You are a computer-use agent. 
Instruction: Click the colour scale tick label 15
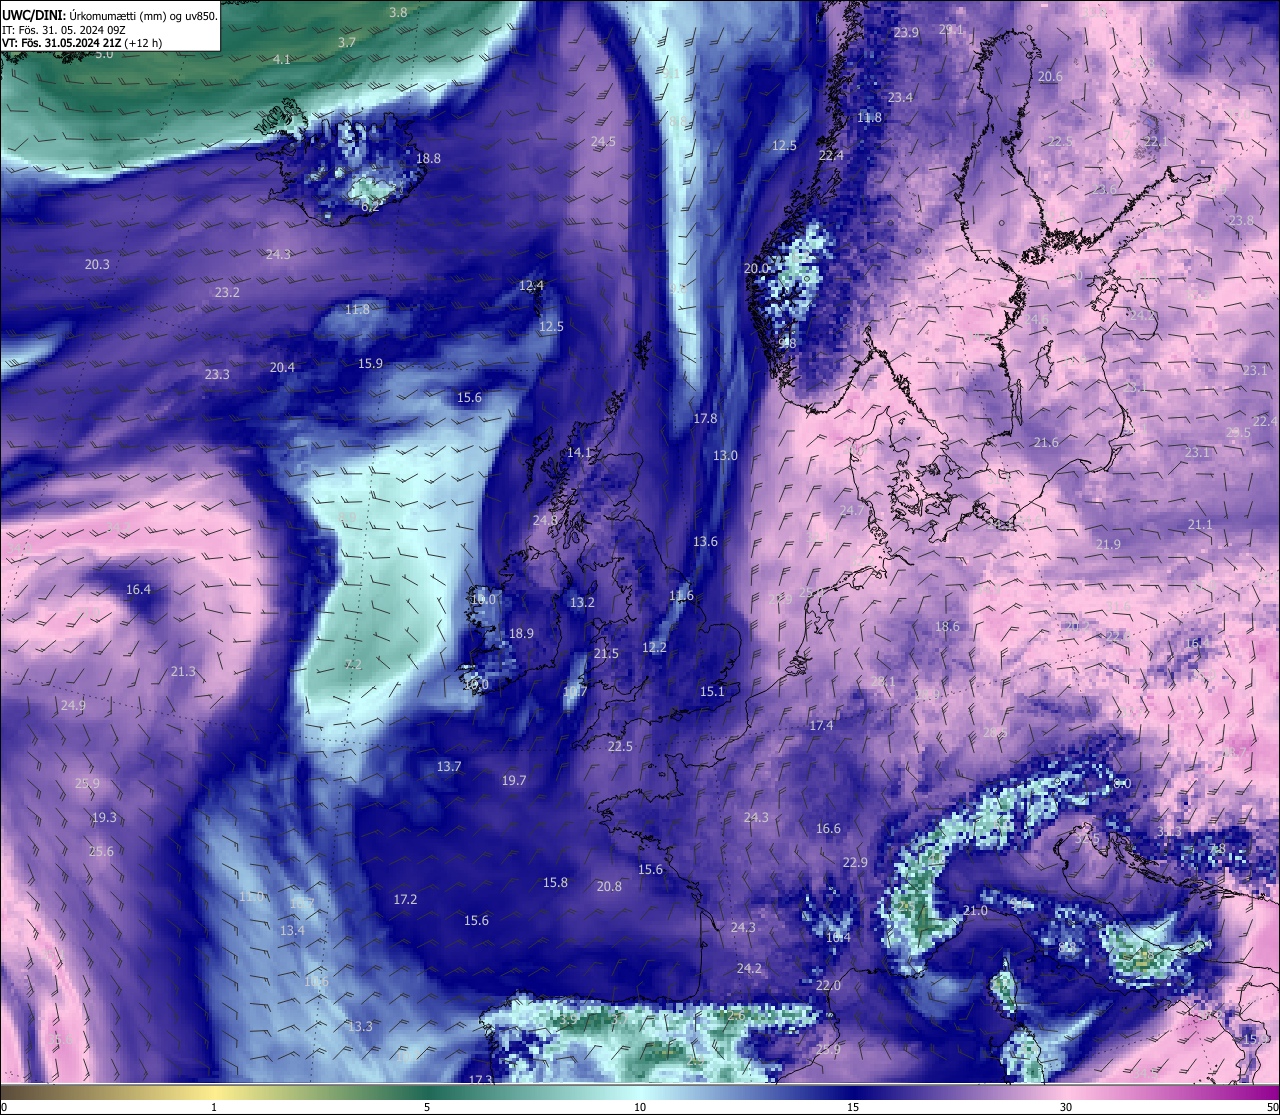pyautogui.click(x=853, y=1107)
